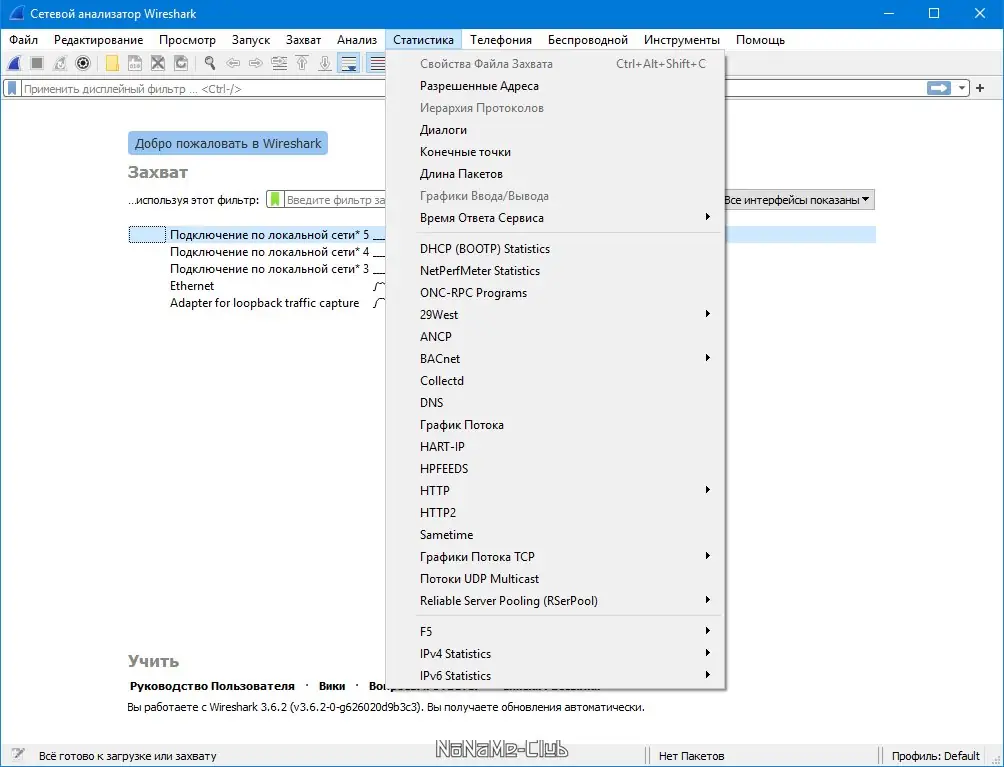This screenshot has width=1004, height=767.
Task: Click apply display filter arrow button
Action: [x=939, y=88]
